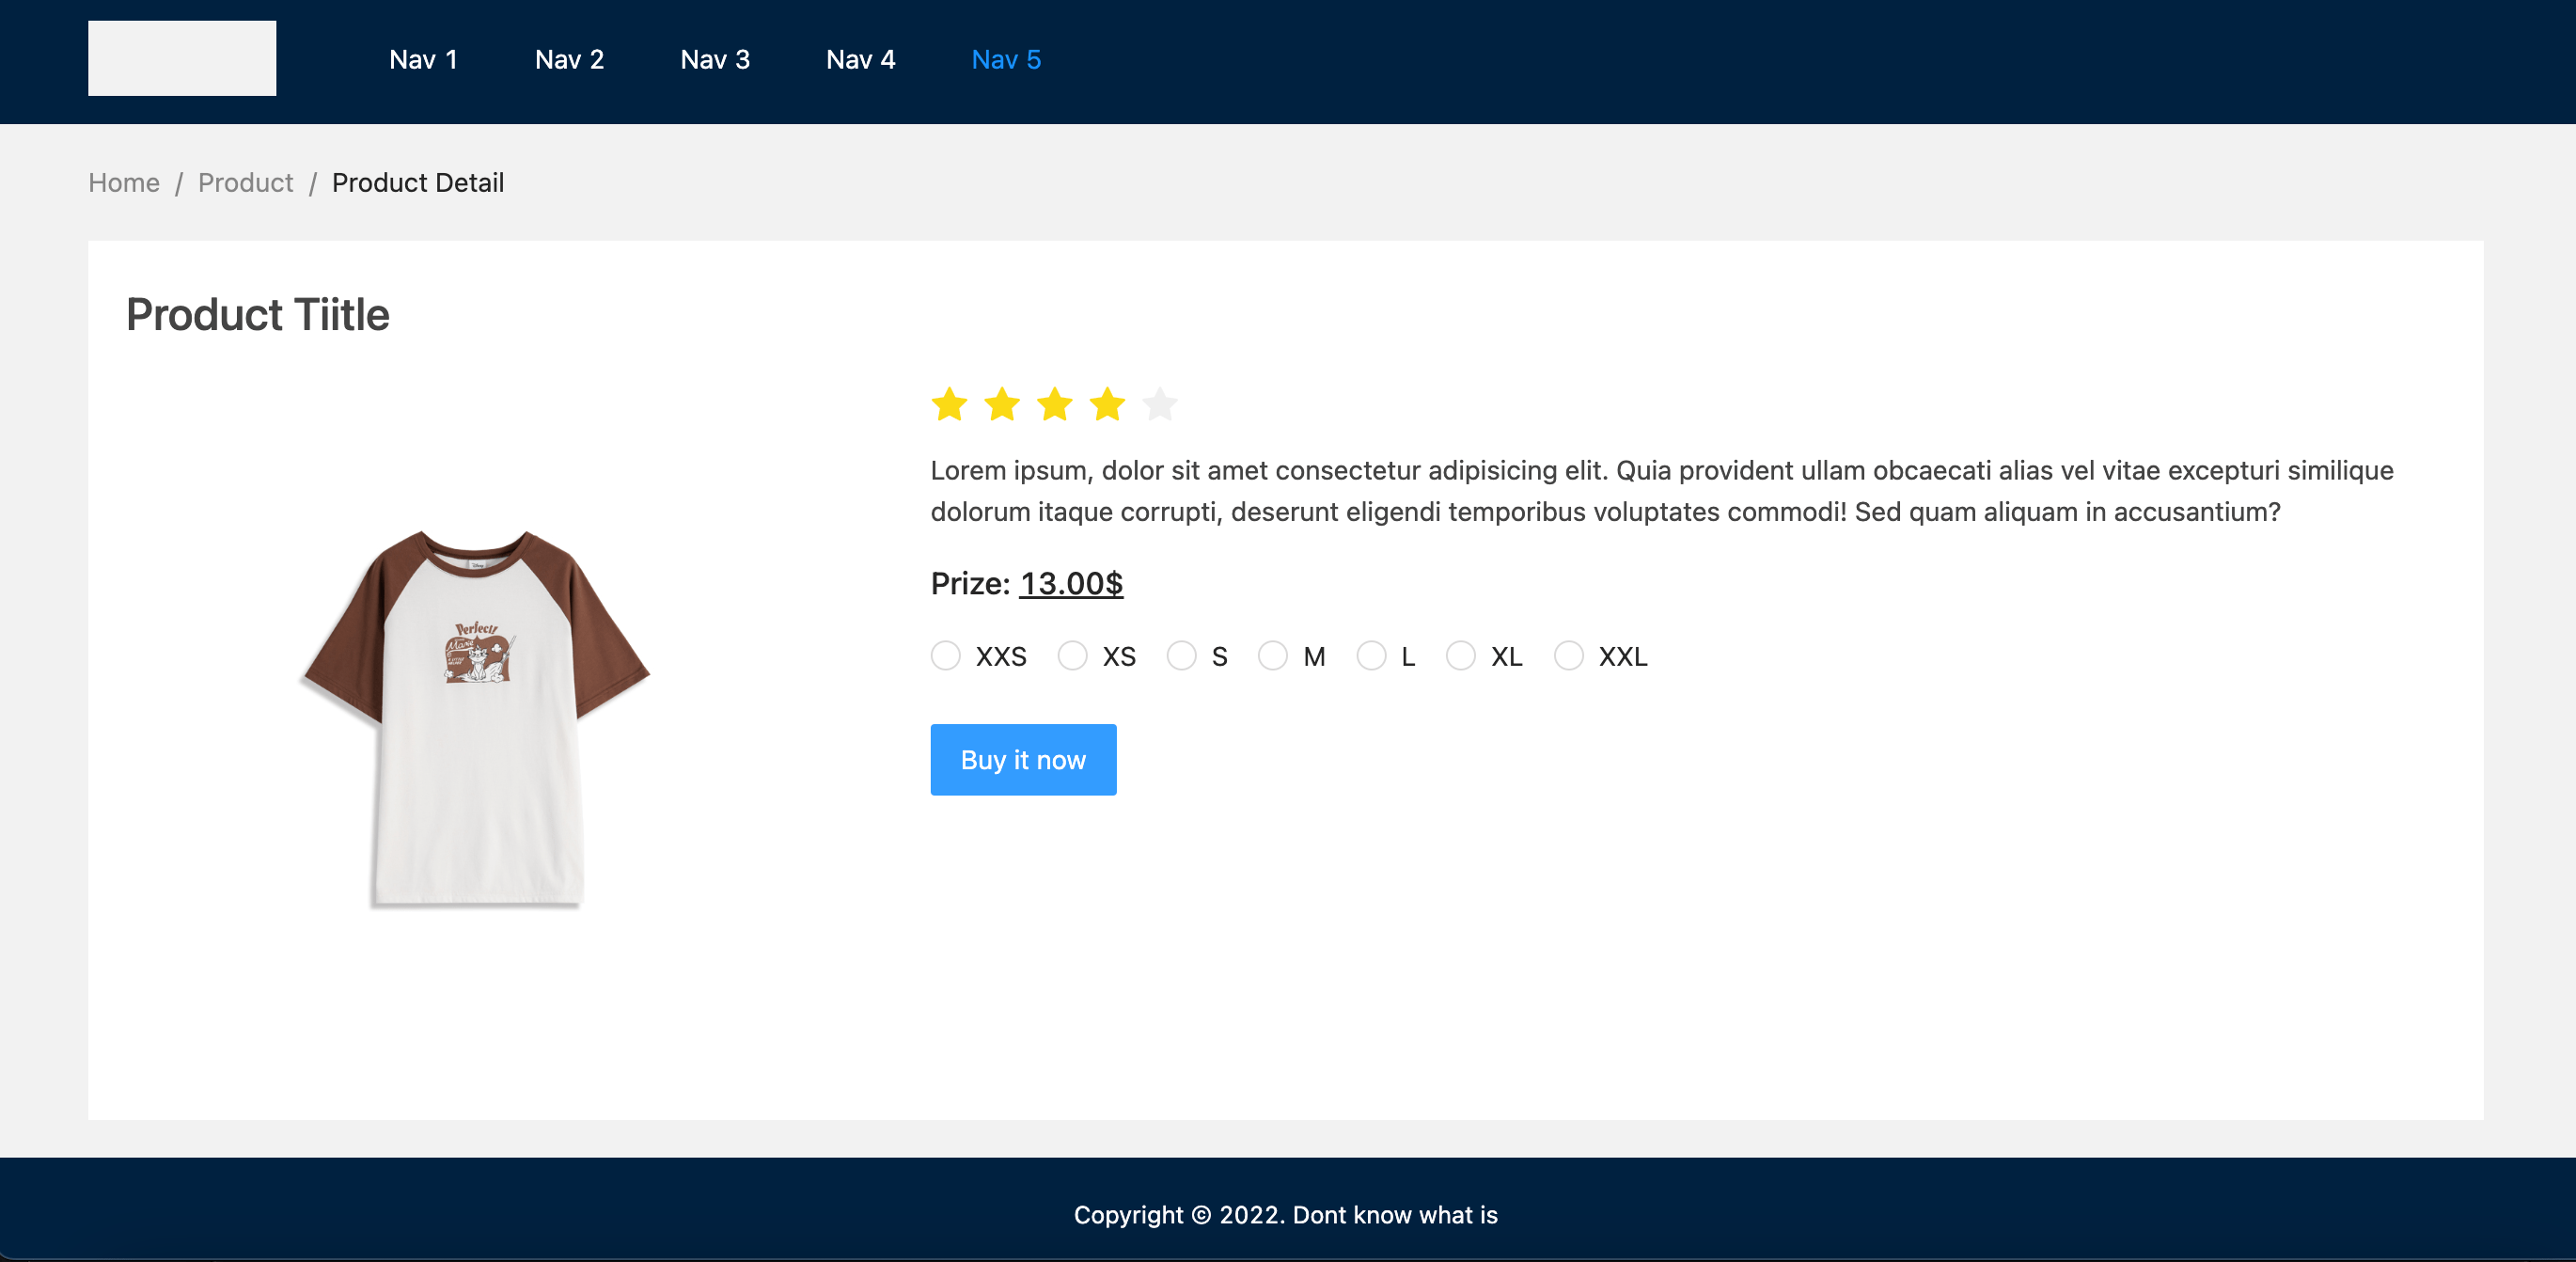The width and height of the screenshot is (2576, 1262).
Task: Click the second rating star
Action: (1002, 405)
